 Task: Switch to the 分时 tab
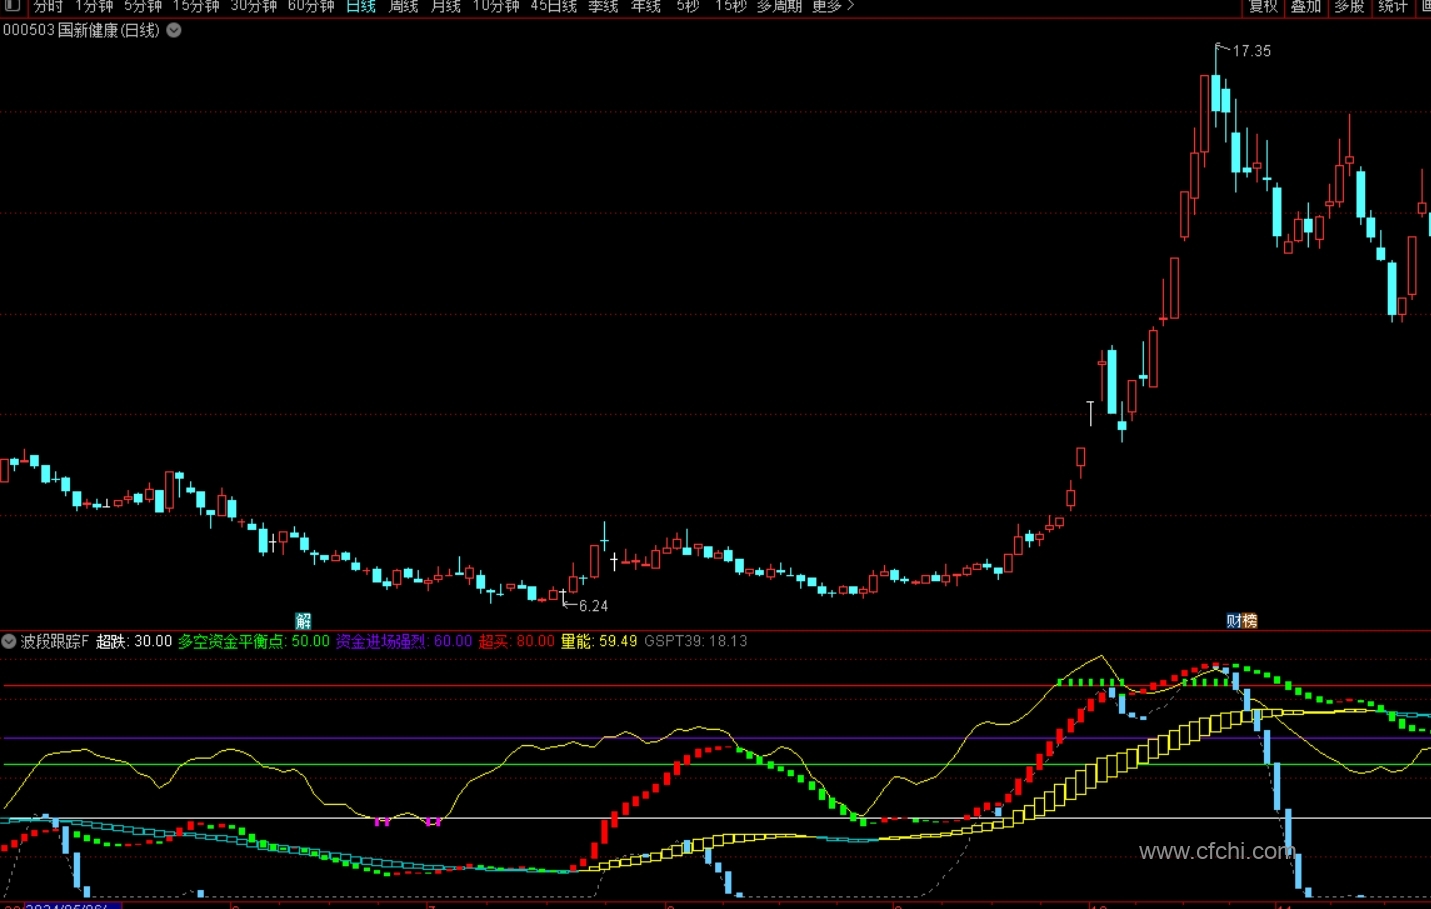point(48,6)
